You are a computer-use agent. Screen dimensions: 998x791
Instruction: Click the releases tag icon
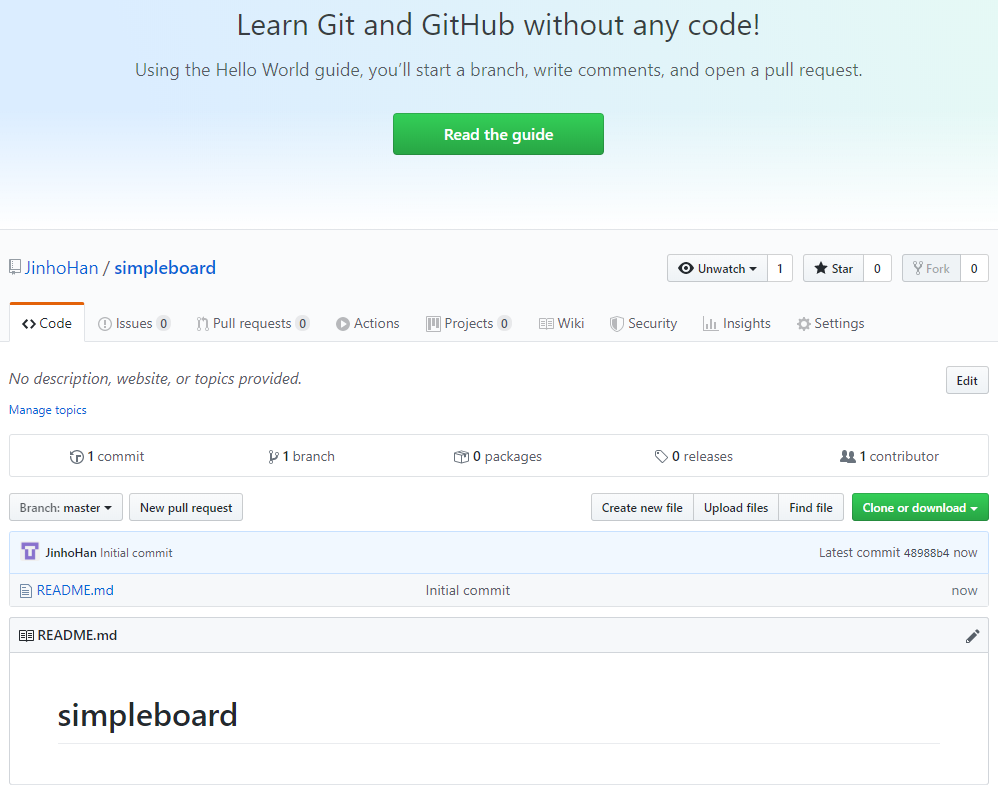(x=661, y=456)
